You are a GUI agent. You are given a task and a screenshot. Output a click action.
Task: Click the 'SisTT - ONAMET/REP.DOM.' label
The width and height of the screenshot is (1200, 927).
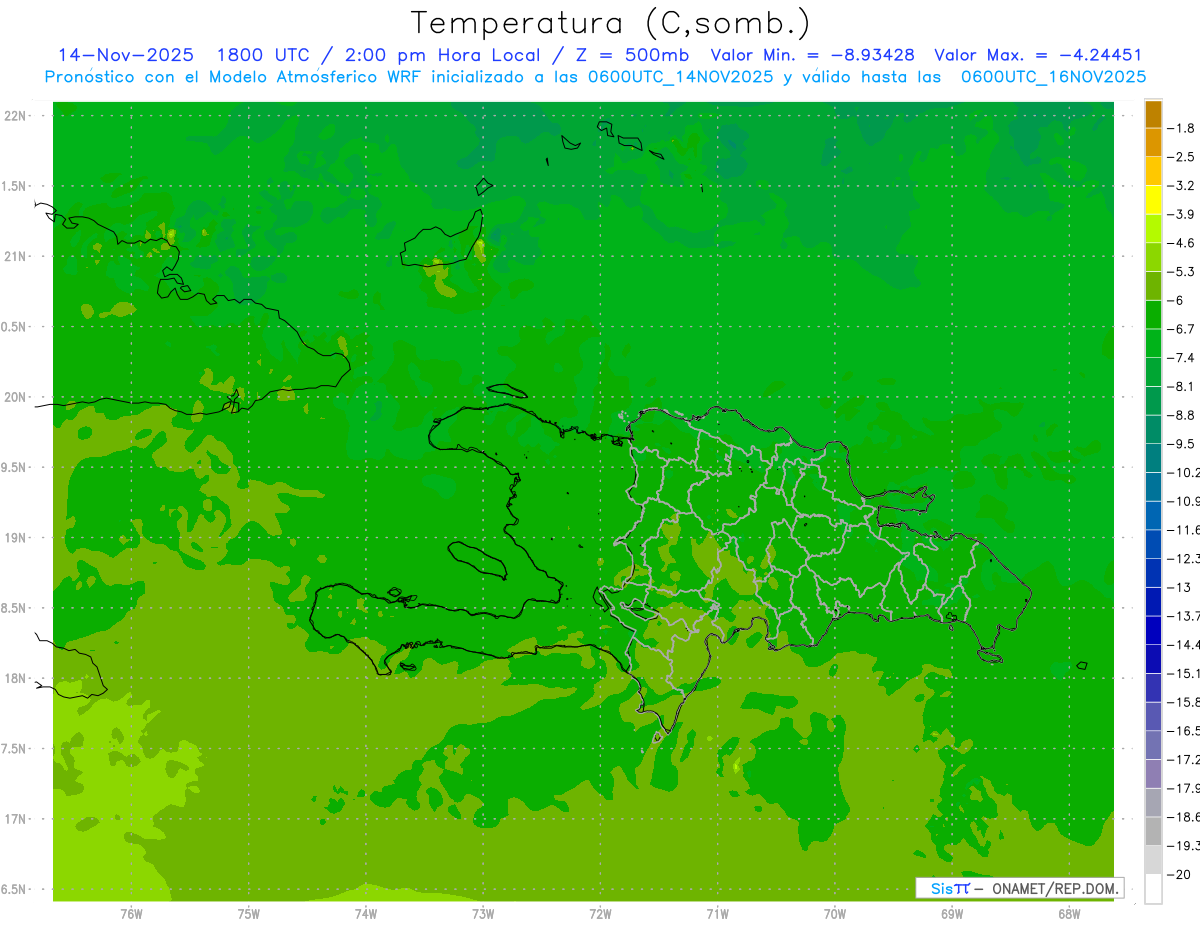[x=1019, y=888]
